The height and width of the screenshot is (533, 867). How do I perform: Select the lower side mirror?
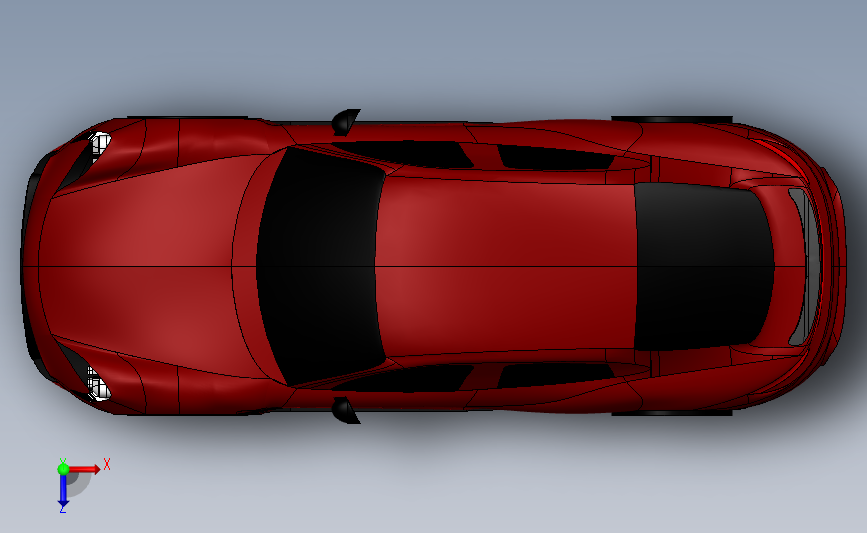(345, 410)
